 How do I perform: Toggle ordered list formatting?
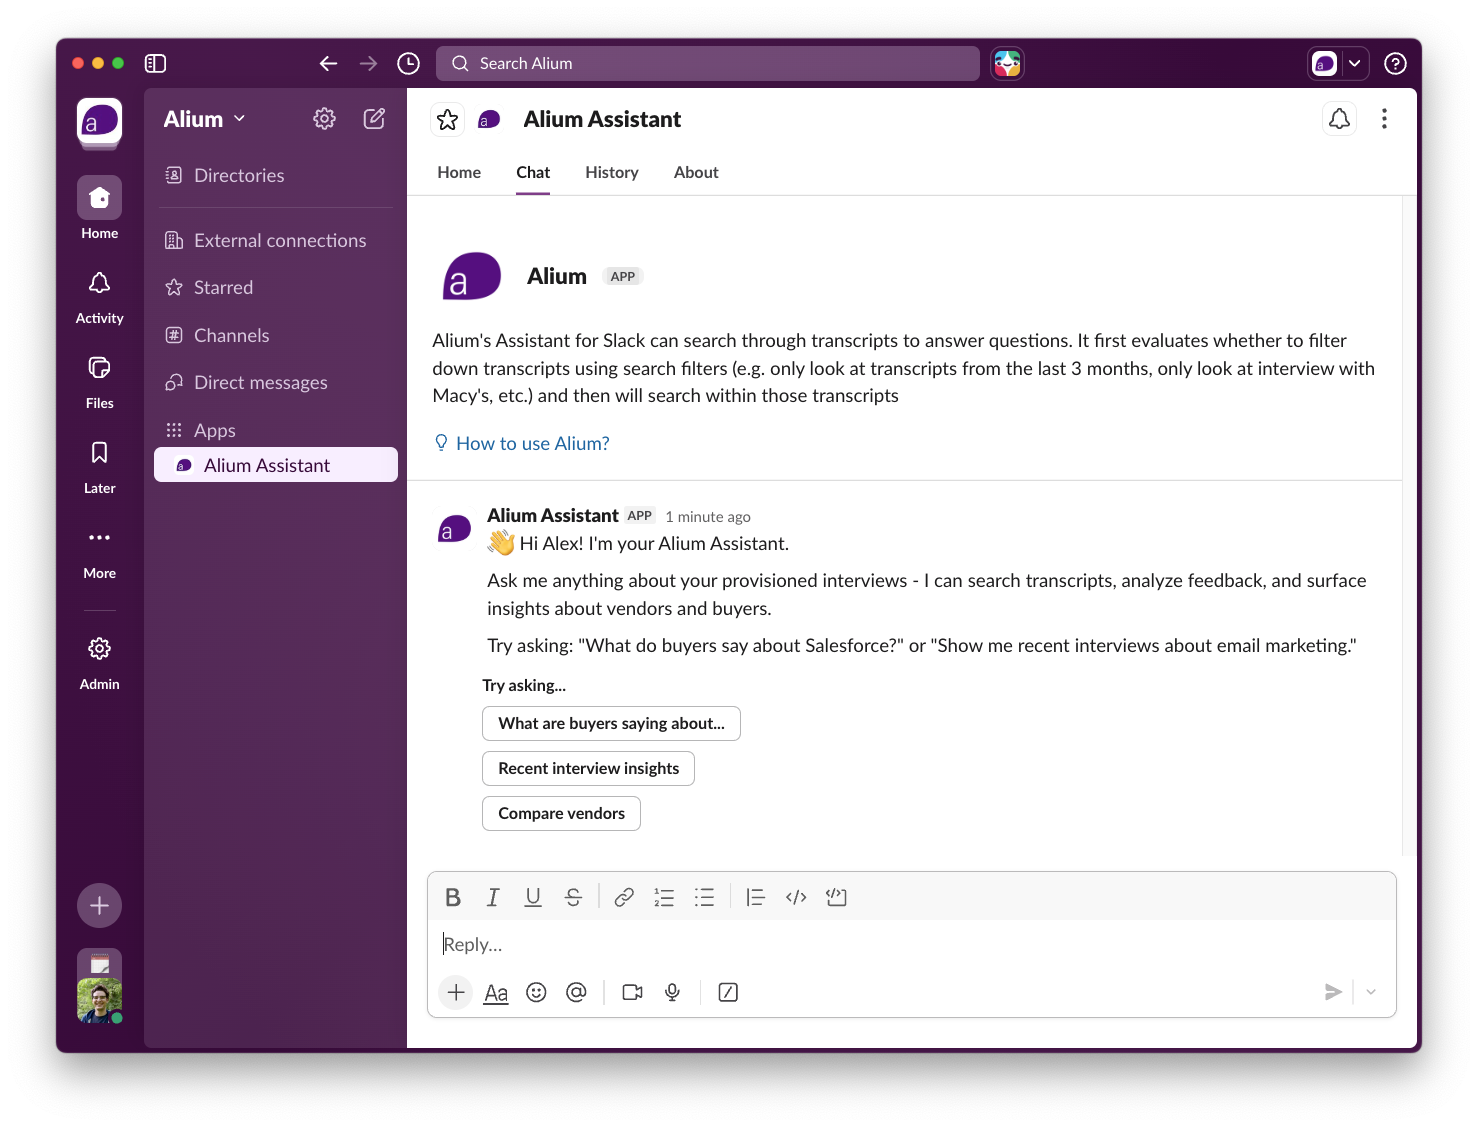coord(664,897)
